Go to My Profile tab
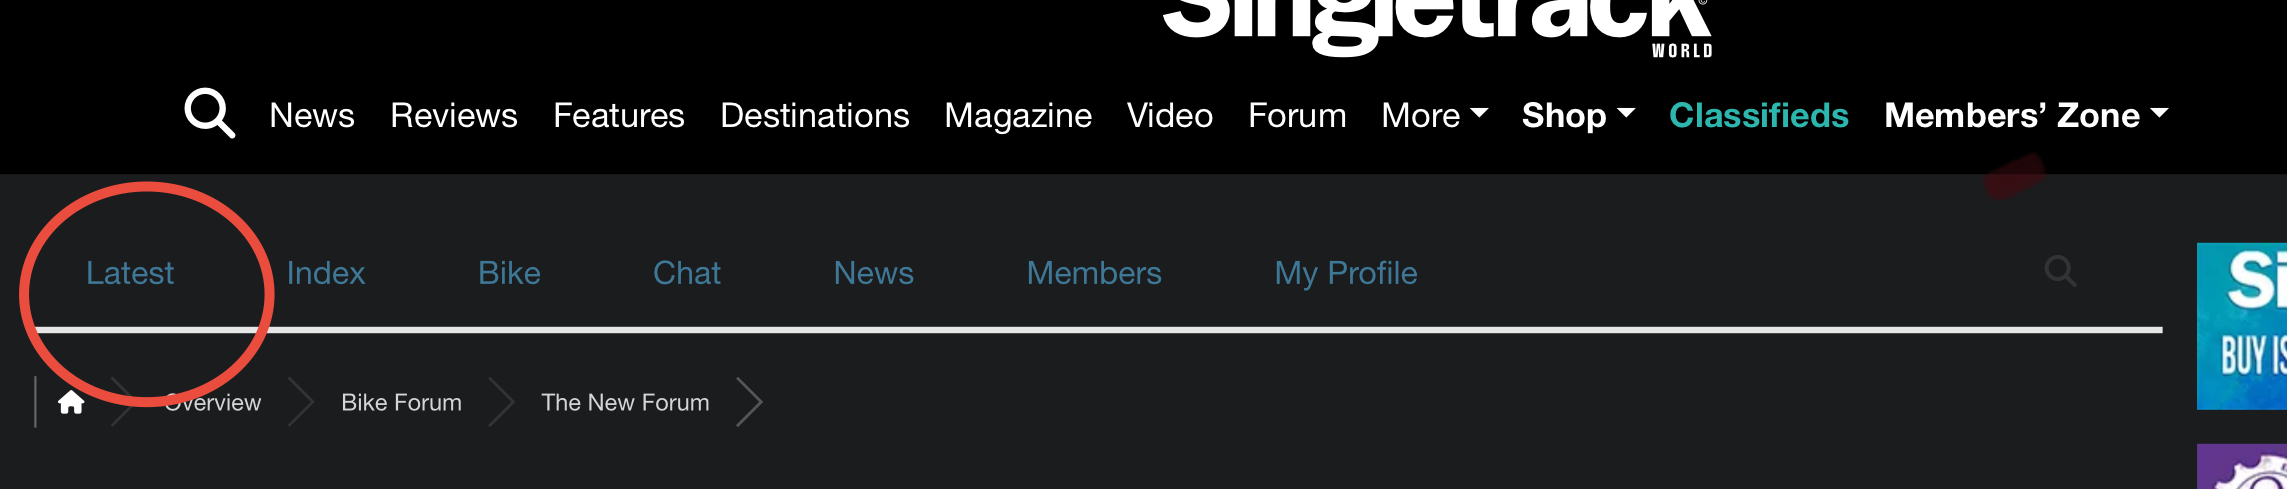 coord(1346,273)
